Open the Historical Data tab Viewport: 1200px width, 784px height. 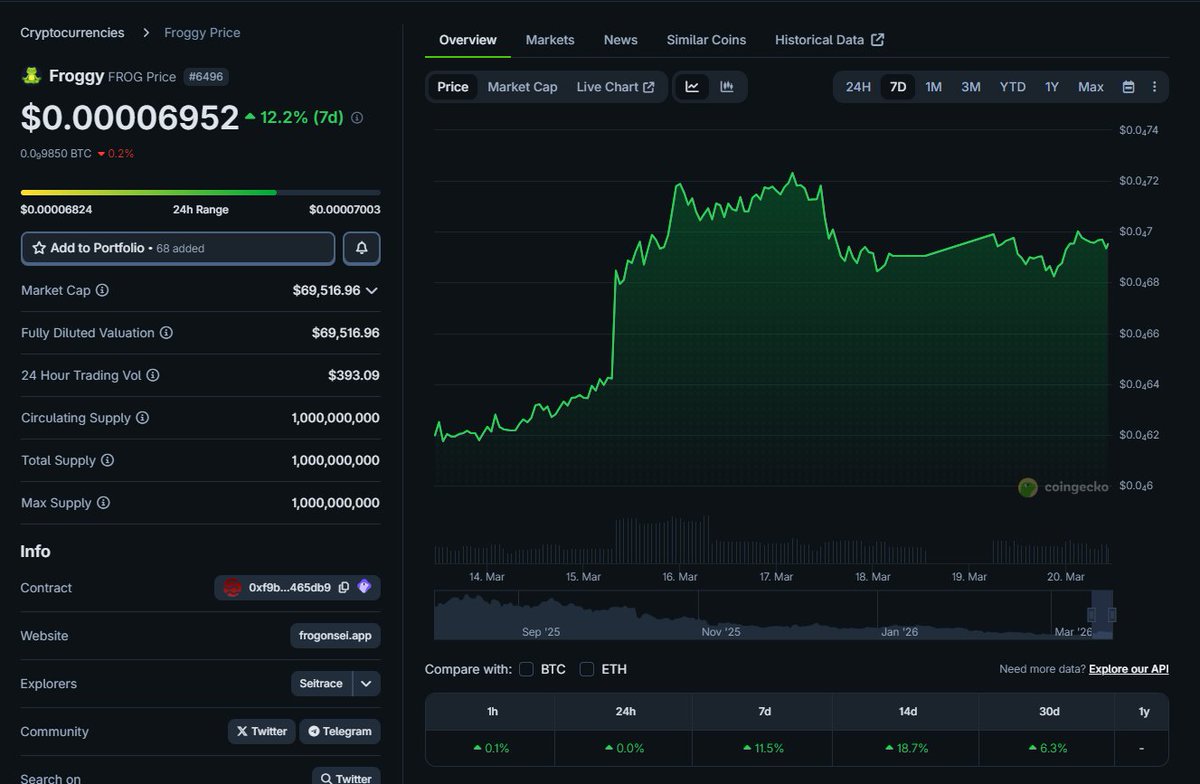pyautogui.click(x=829, y=40)
